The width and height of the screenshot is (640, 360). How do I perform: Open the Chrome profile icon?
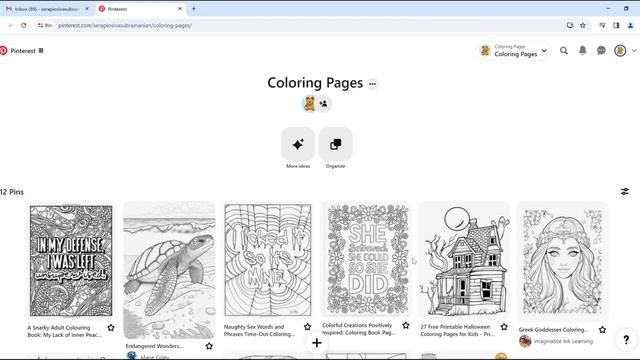pos(630,25)
